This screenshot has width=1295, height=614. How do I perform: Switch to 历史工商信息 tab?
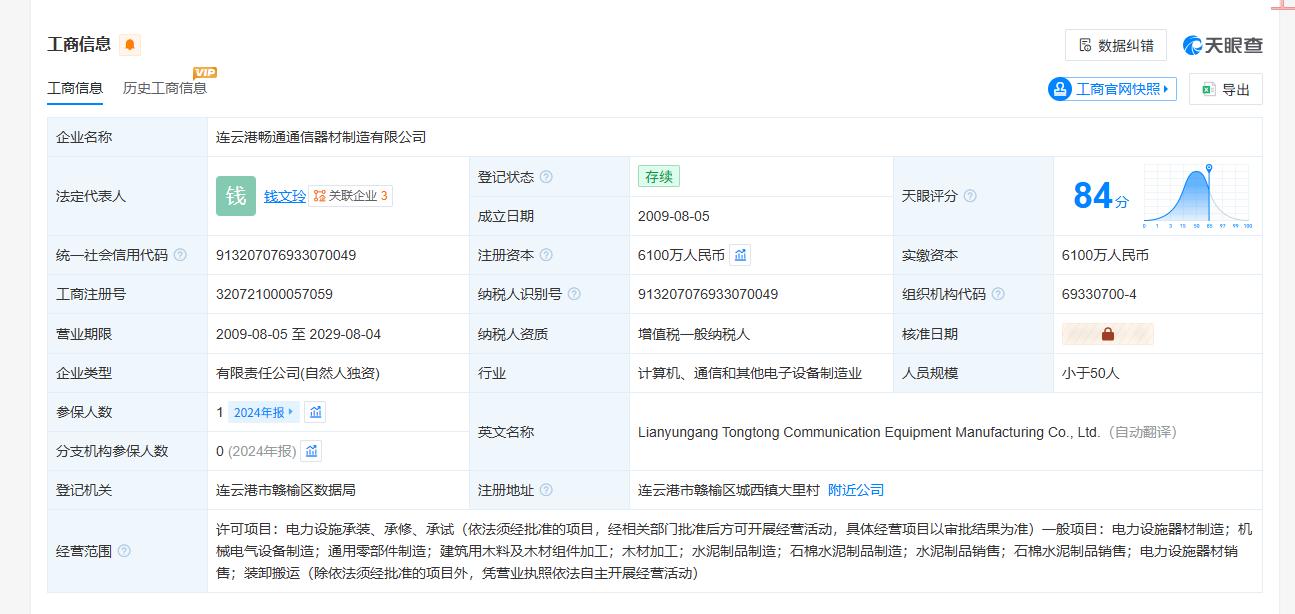(165, 88)
